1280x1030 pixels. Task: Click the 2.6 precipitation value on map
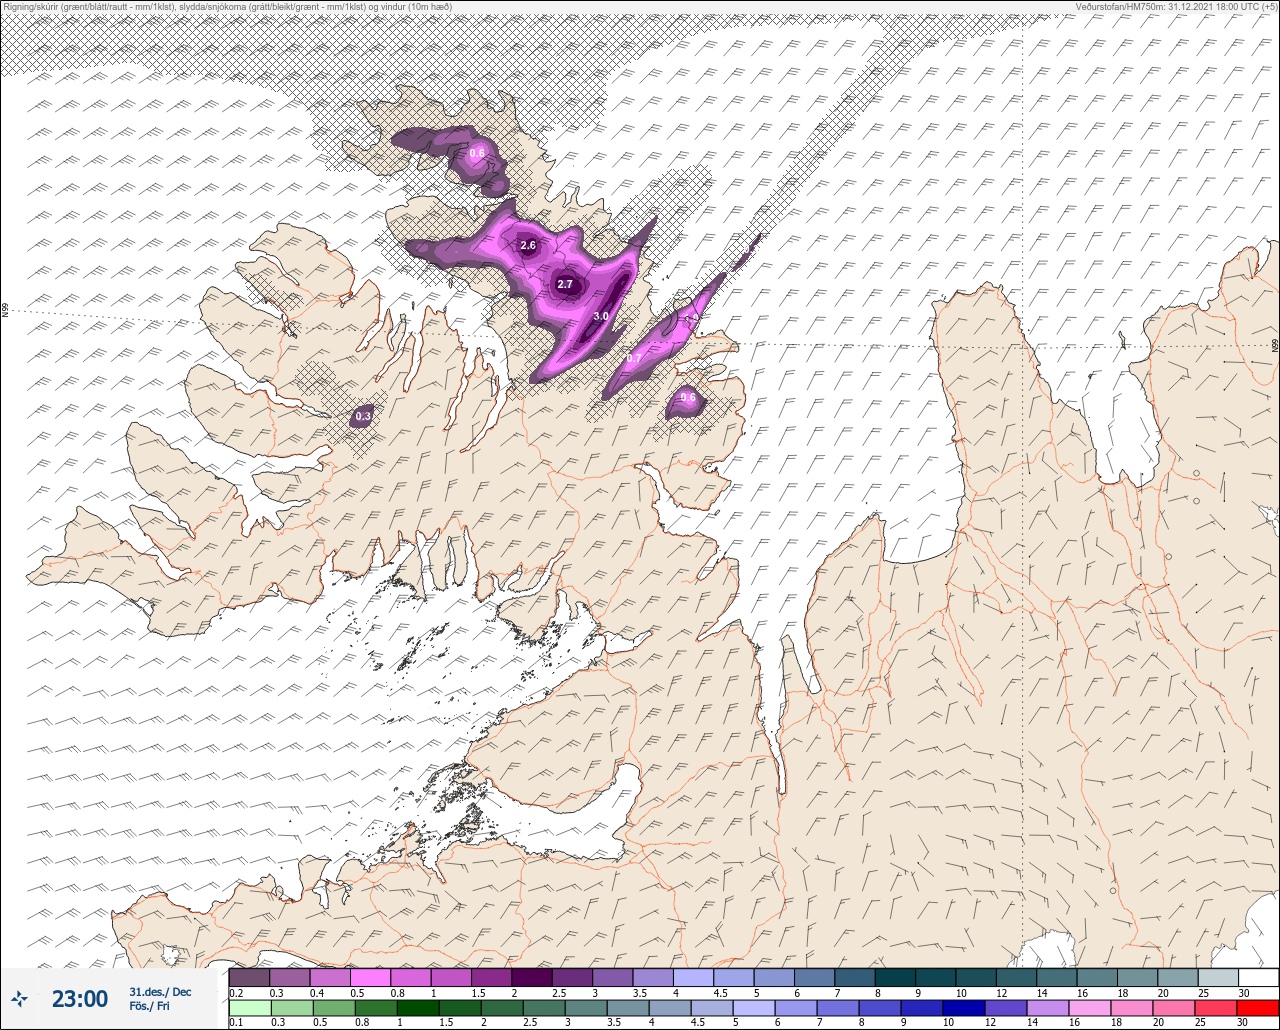coord(529,245)
